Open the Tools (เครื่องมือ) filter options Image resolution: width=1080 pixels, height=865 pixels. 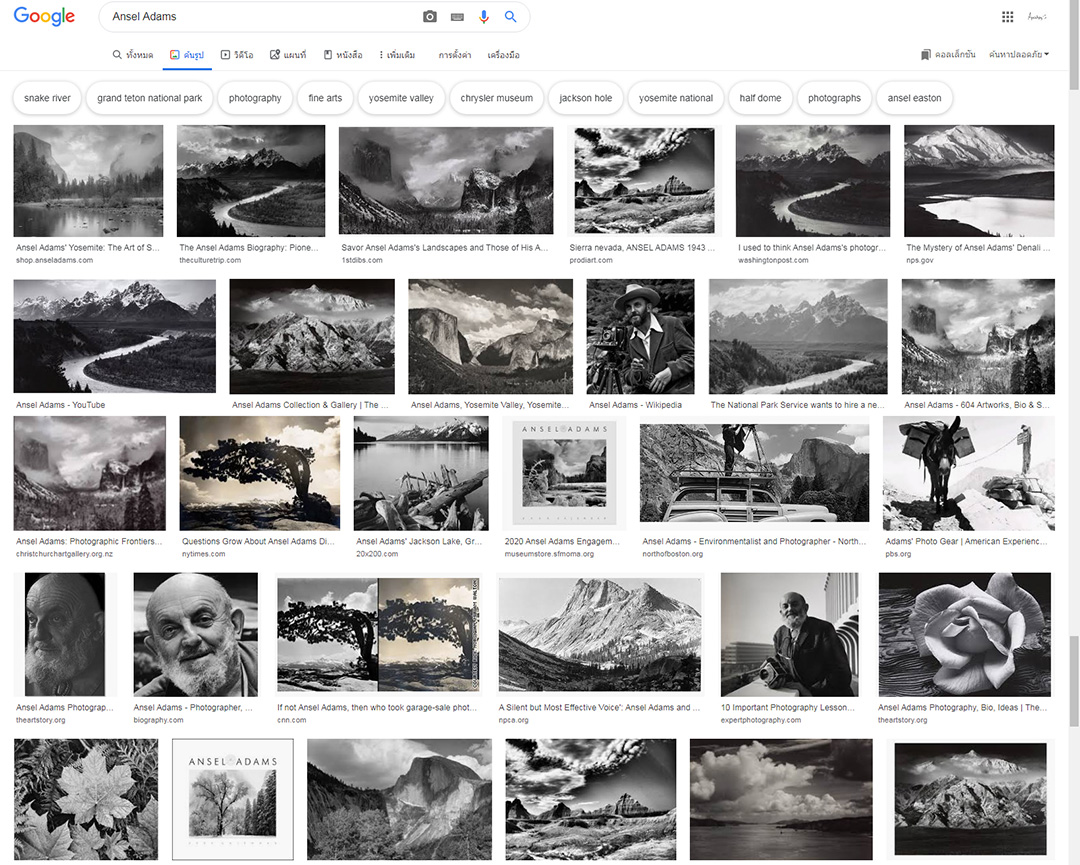pos(503,55)
